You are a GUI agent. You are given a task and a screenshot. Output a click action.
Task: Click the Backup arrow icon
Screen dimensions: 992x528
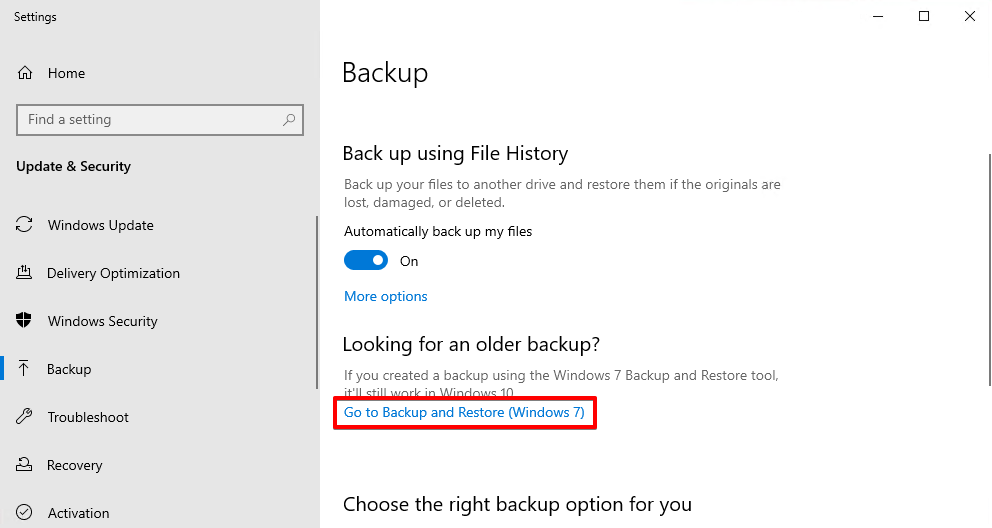(x=25, y=369)
